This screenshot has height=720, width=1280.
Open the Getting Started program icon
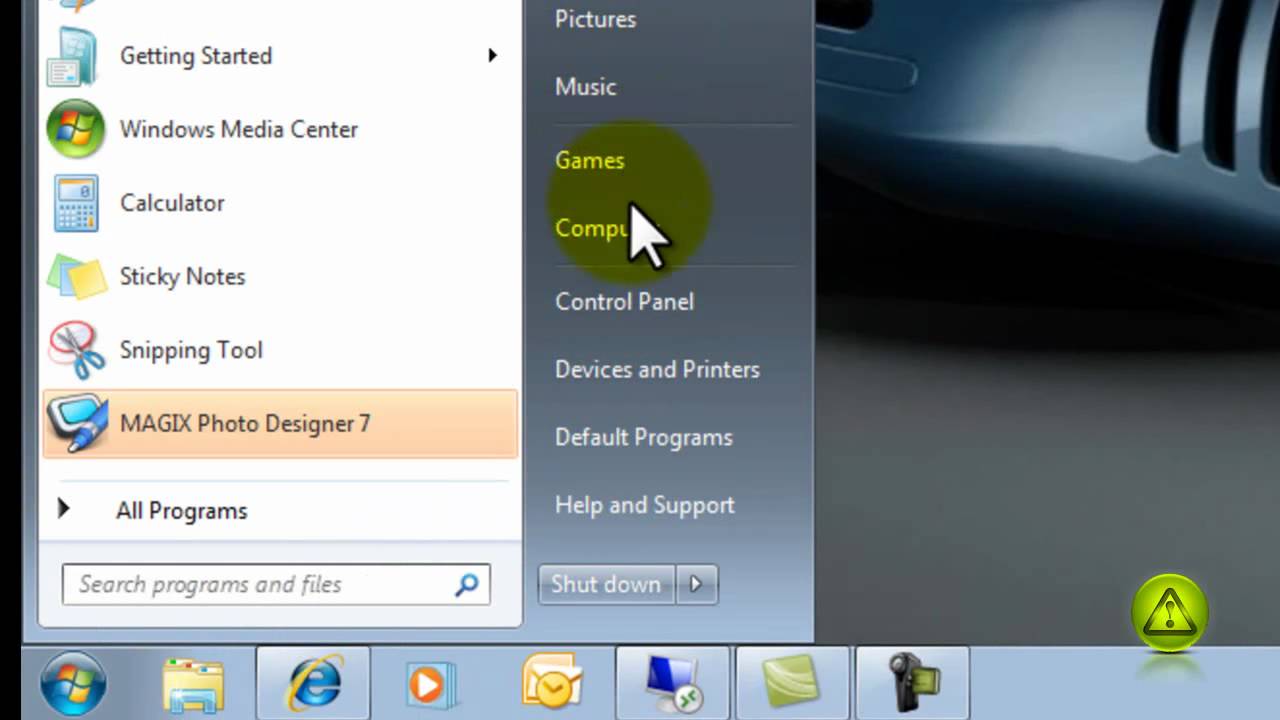[73, 56]
